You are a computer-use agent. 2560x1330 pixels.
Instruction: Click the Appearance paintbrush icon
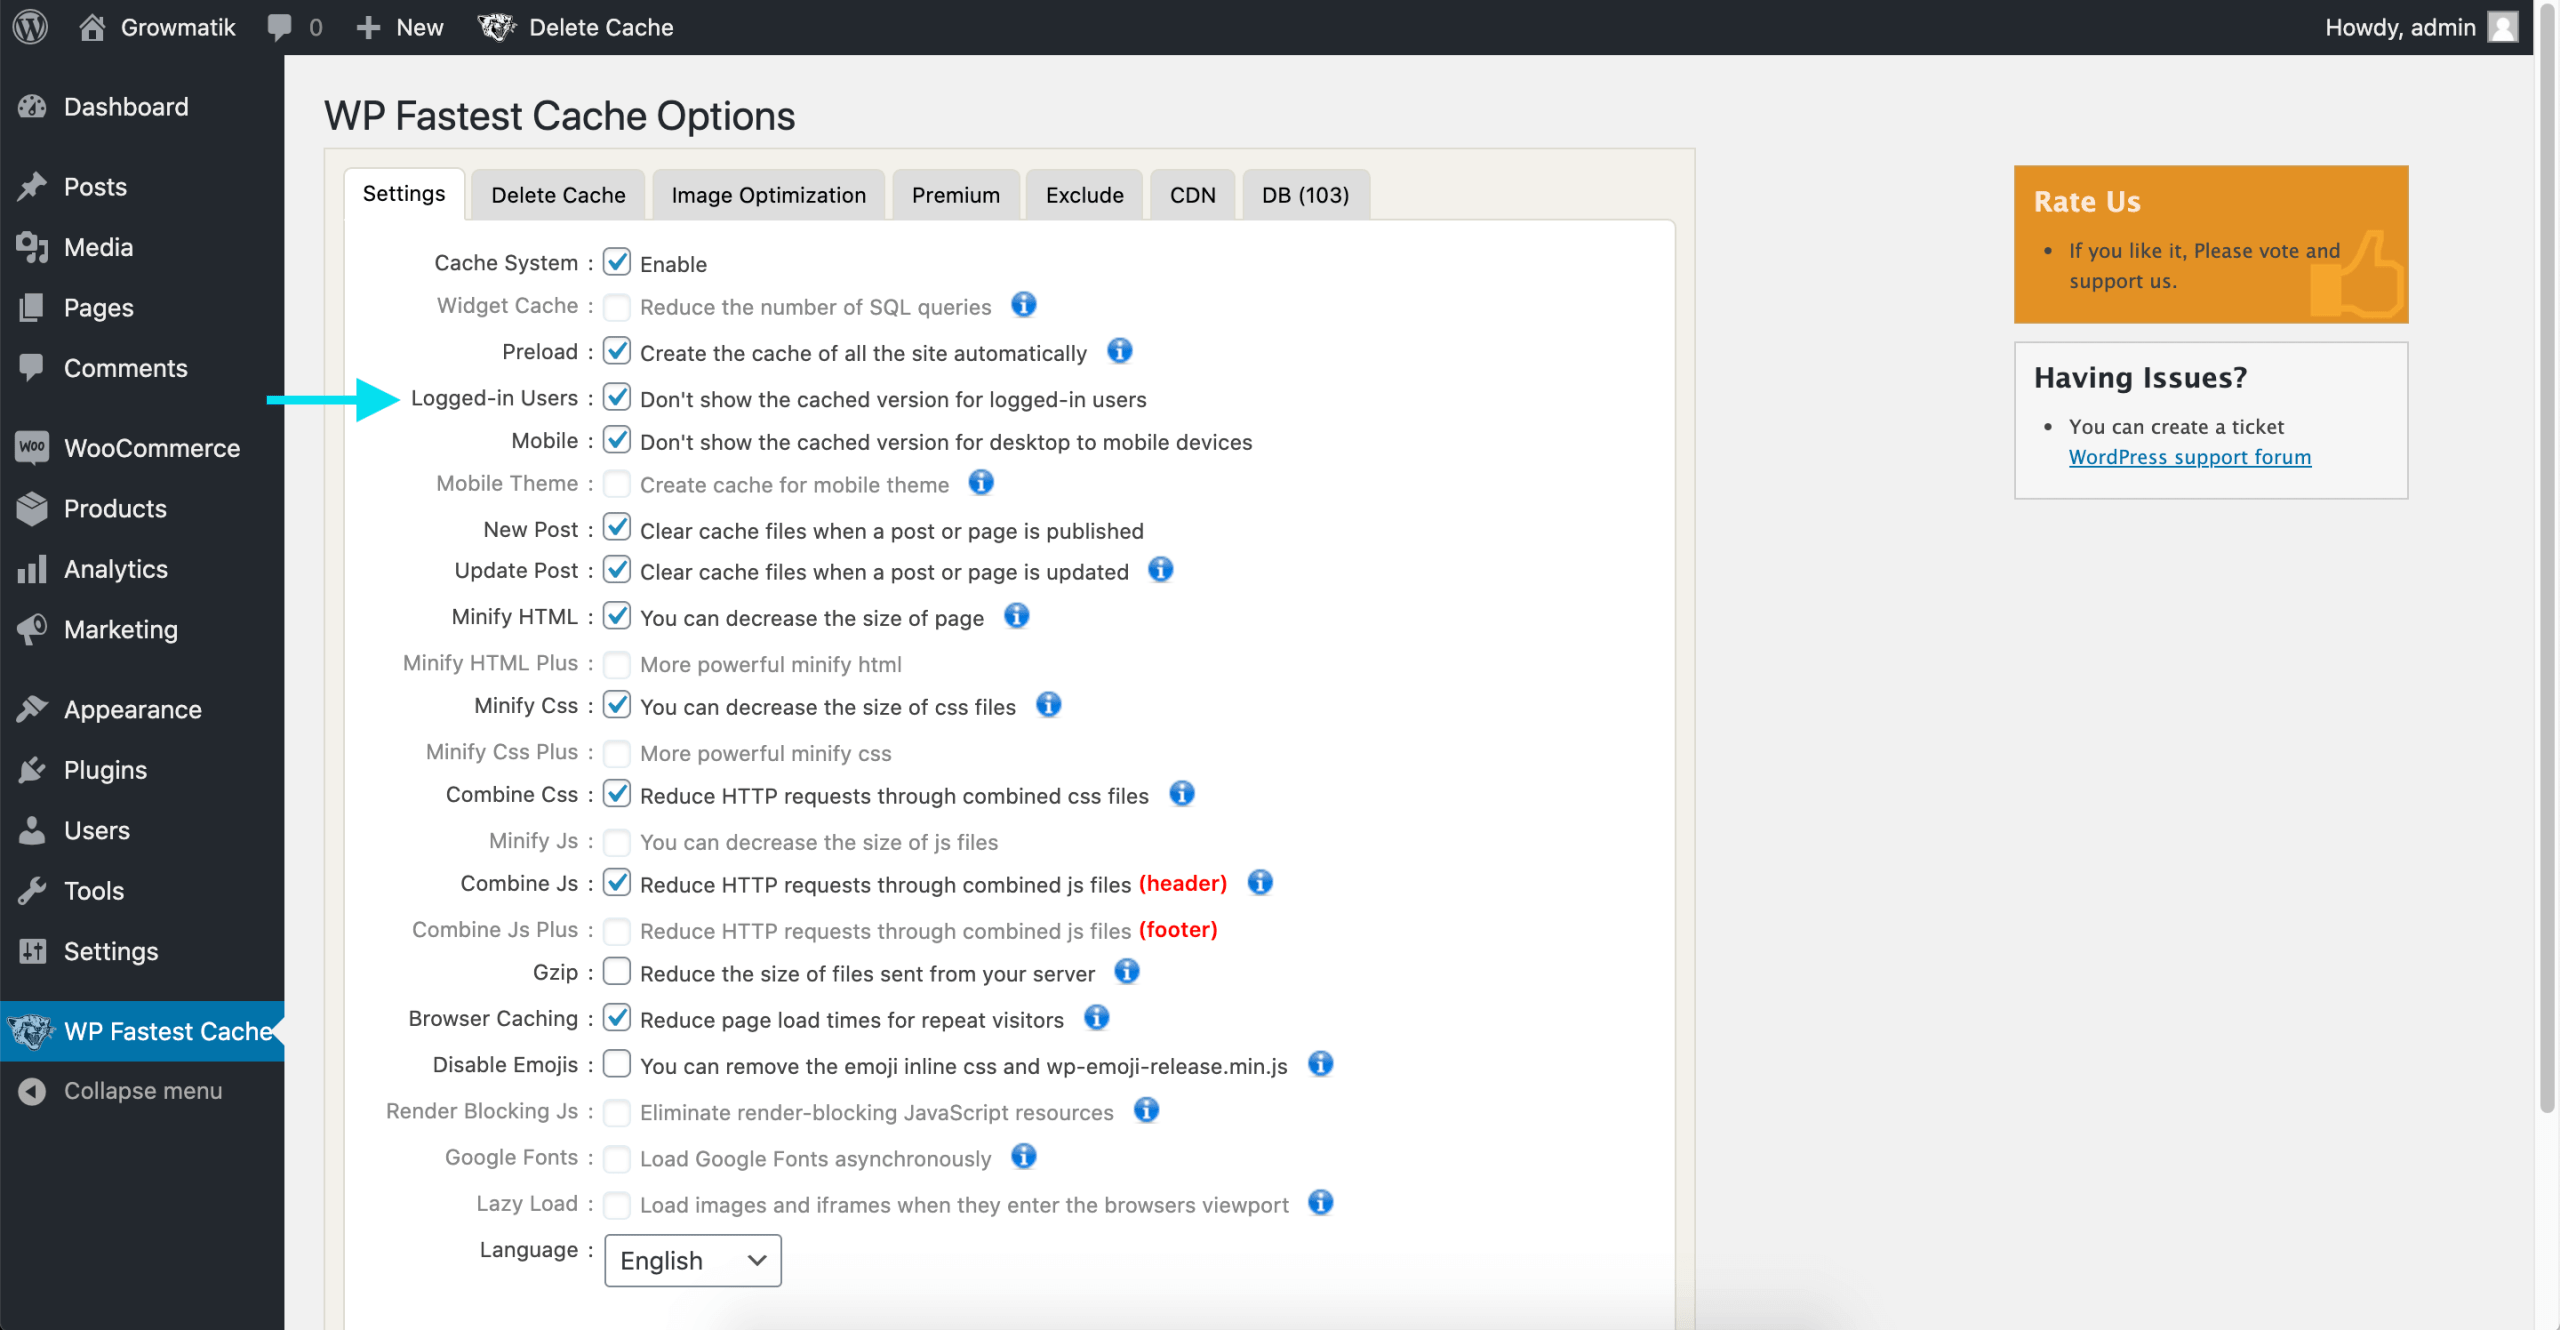(x=31, y=709)
